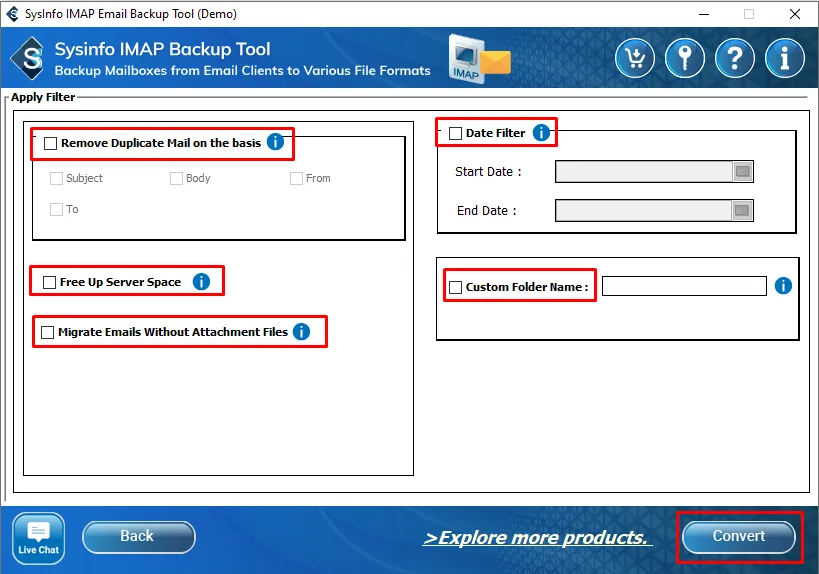The width and height of the screenshot is (819, 574).
Task: Enable the Custom Folder Name checkbox
Action: pyautogui.click(x=455, y=287)
